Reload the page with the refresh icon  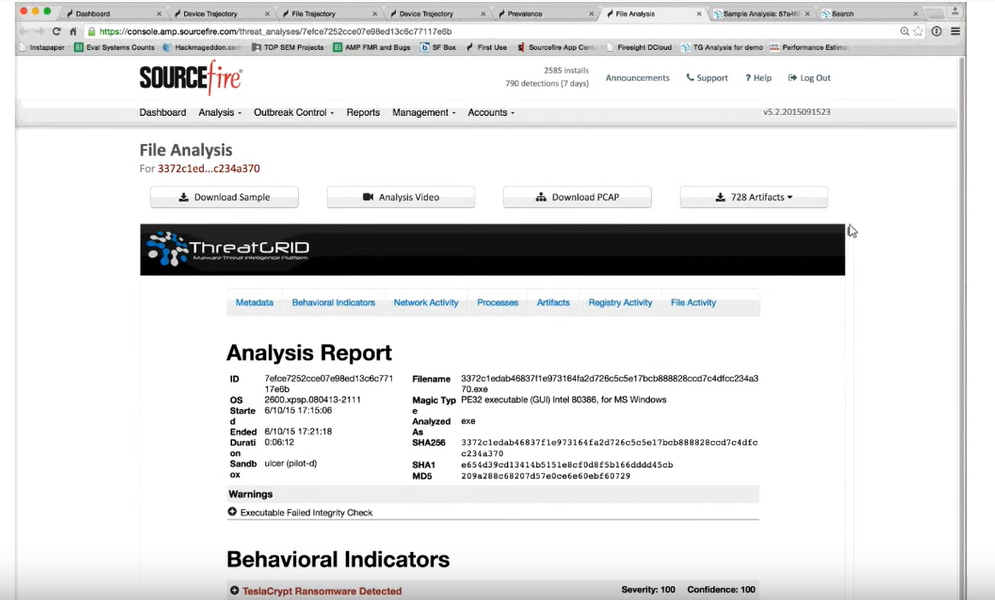pos(56,31)
